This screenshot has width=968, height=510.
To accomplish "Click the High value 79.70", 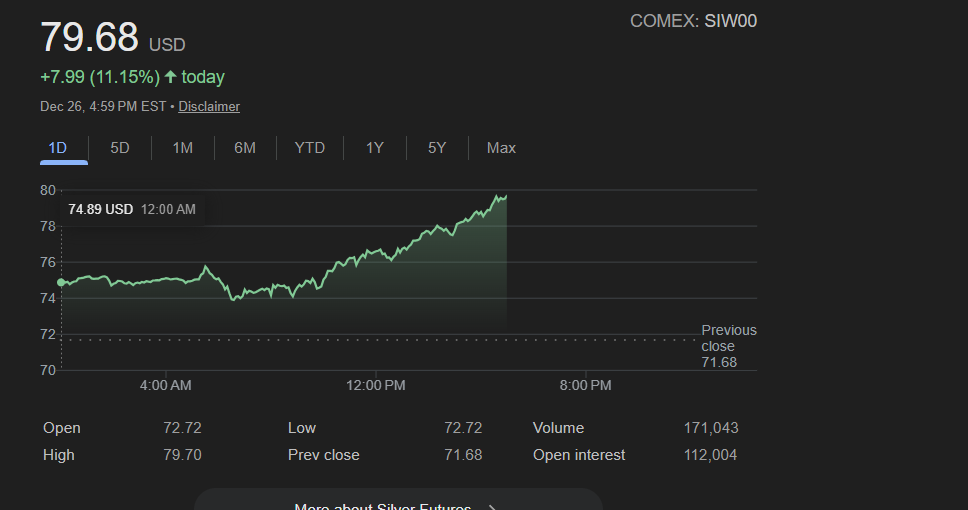I will [183, 455].
